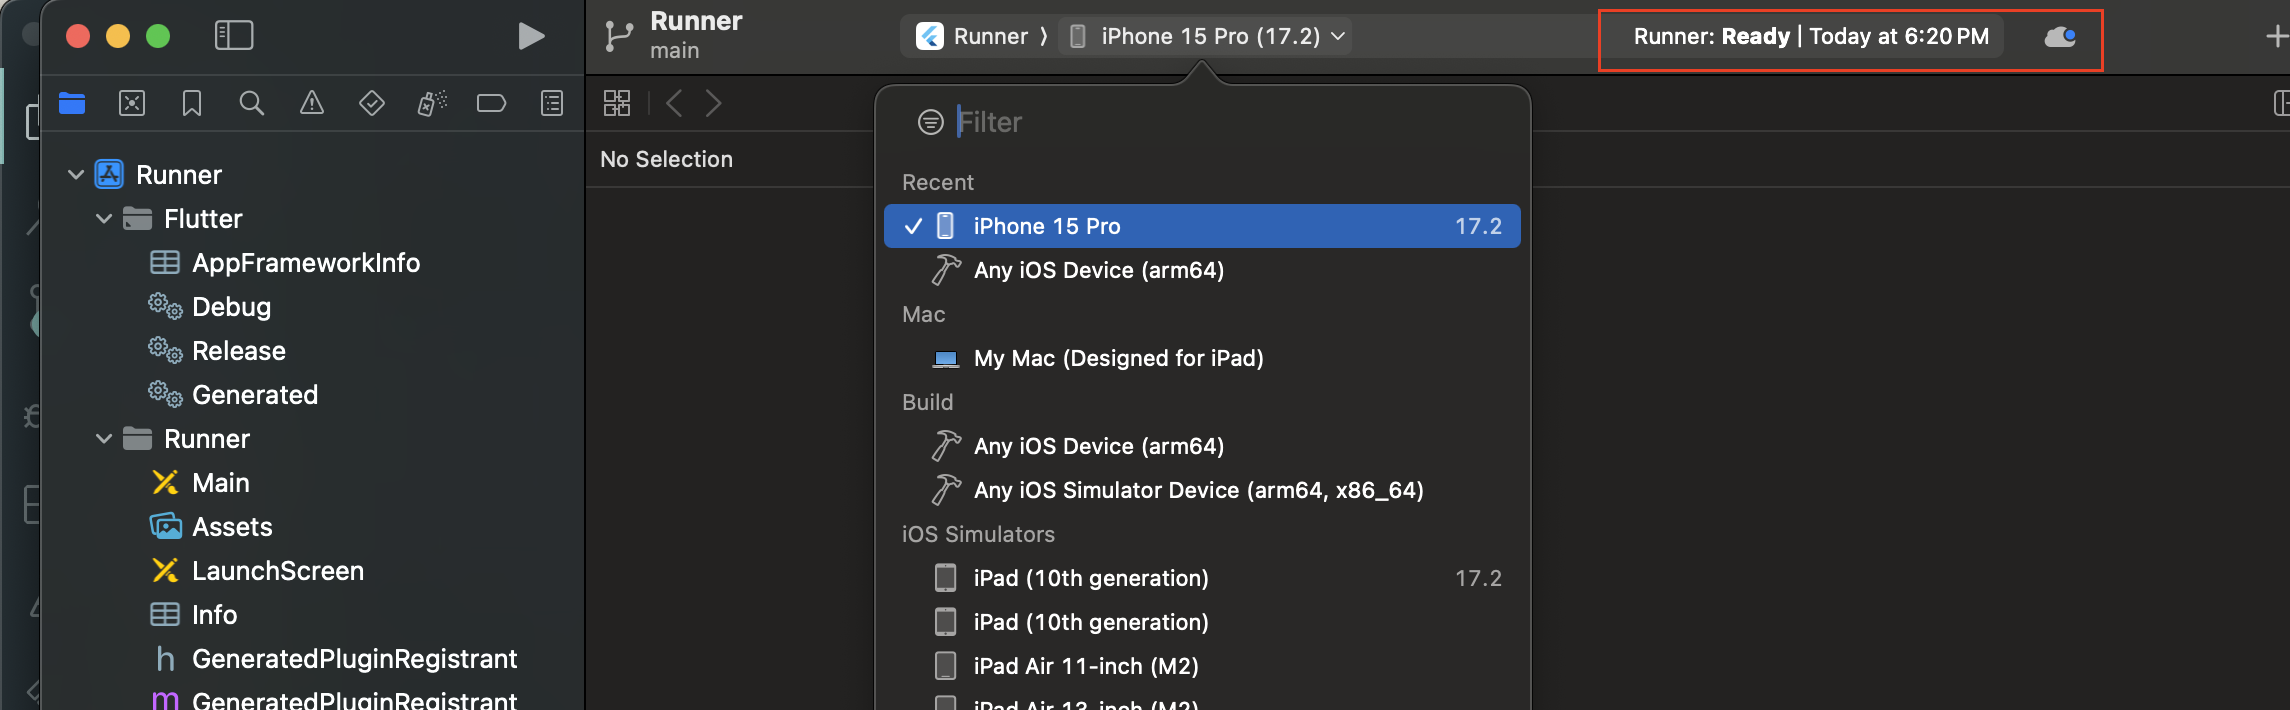This screenshot has width=2290, height=710.
Task: Click the main branch label
Action: [x=675, y=51]
